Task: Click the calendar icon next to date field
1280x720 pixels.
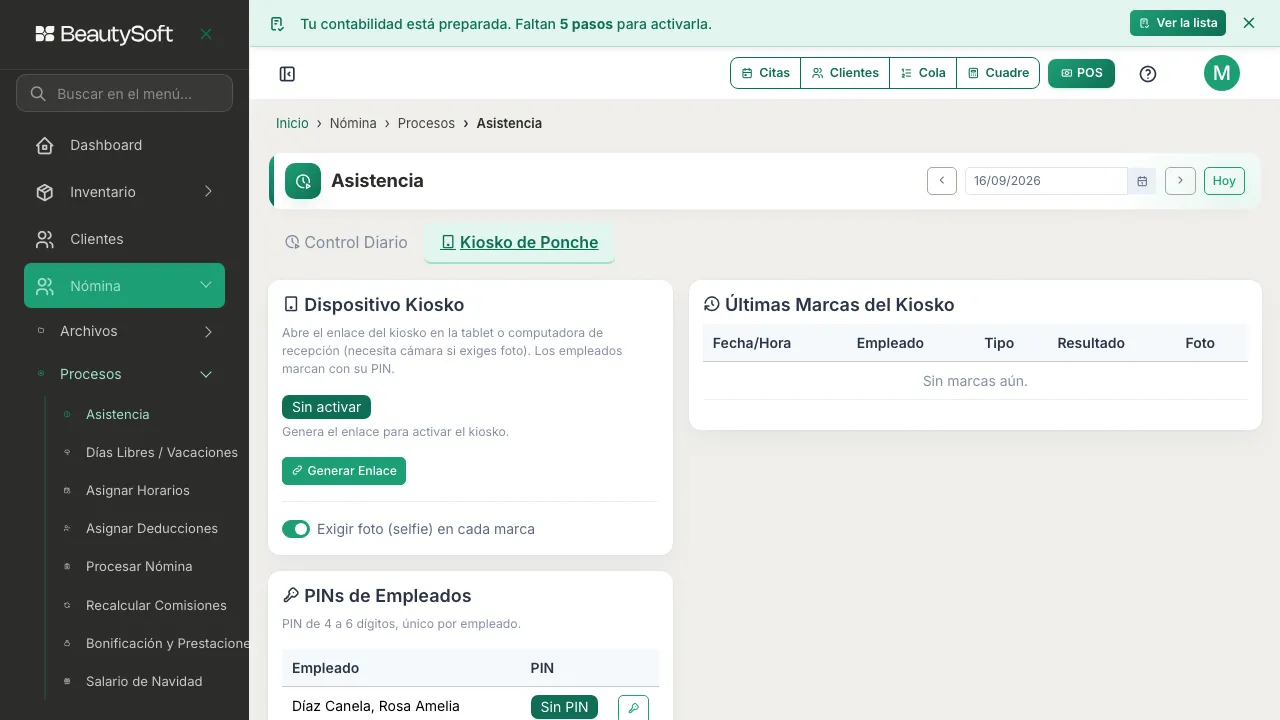Action: point(1142,181)
